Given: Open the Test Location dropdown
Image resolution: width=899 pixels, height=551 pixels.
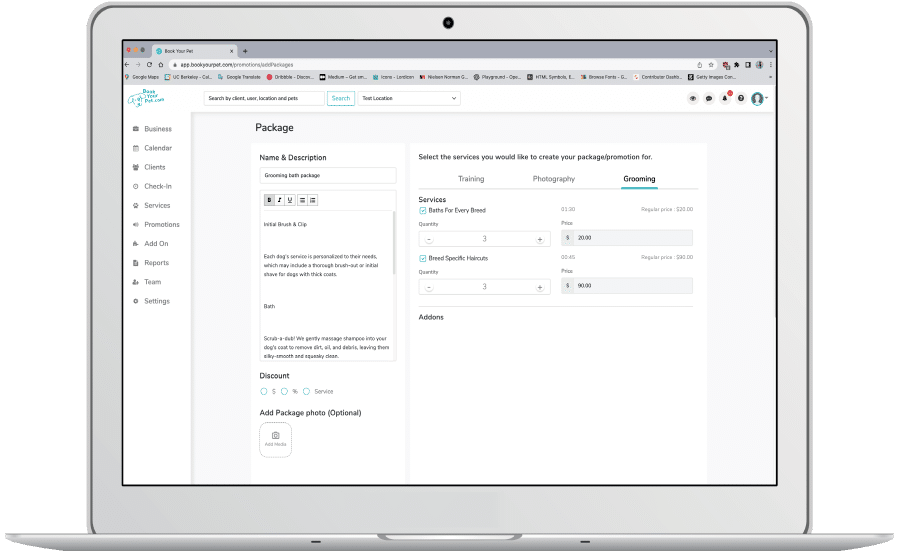Looking at the screenshot, I should pos(409,99).
